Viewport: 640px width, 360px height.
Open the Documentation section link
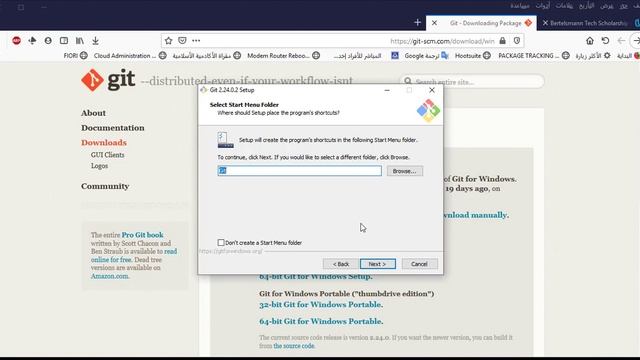point(113,128)
